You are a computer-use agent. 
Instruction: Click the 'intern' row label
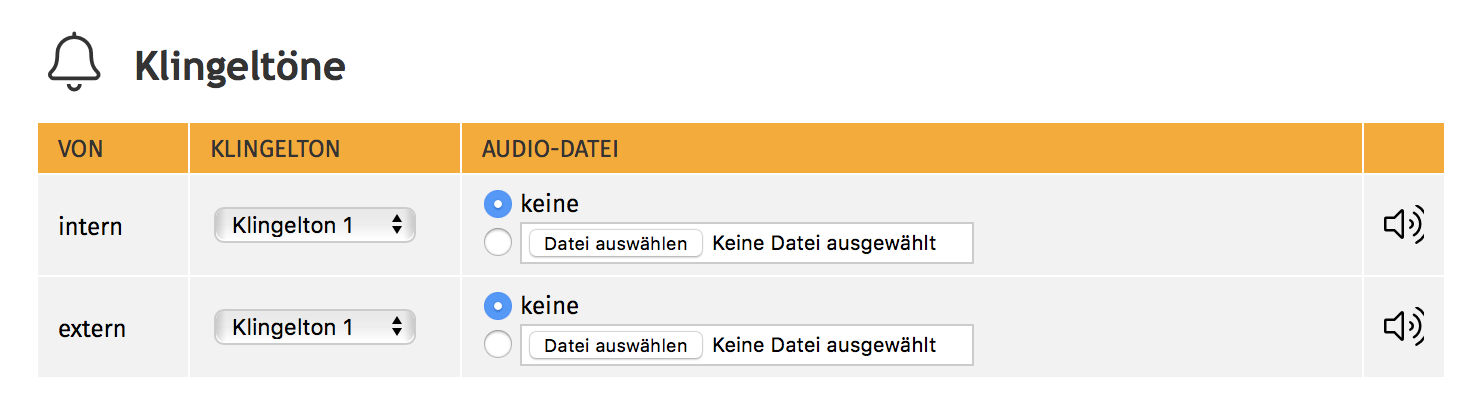coord(90,227)
